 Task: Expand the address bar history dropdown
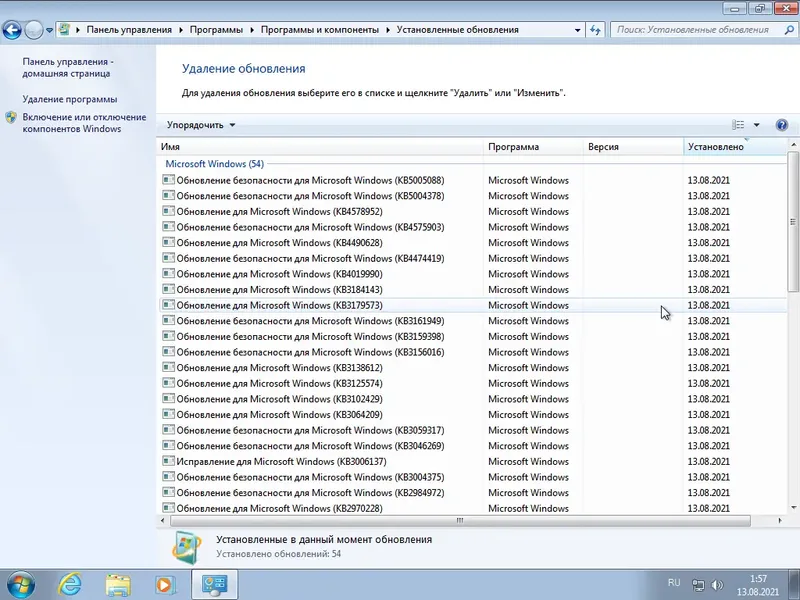577,30
